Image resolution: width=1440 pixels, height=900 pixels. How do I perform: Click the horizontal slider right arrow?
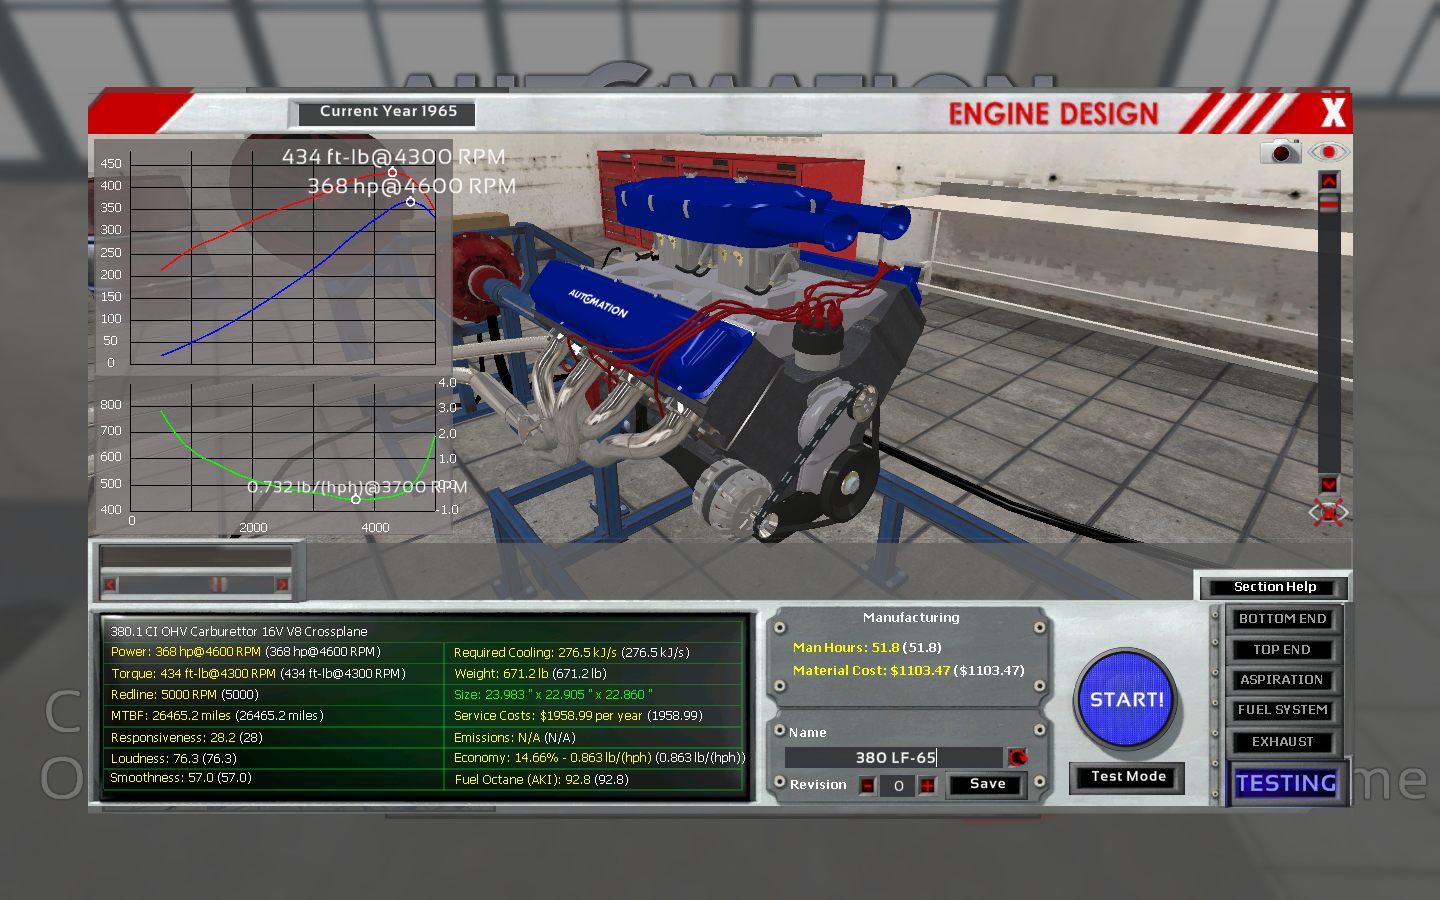[282, 584]
